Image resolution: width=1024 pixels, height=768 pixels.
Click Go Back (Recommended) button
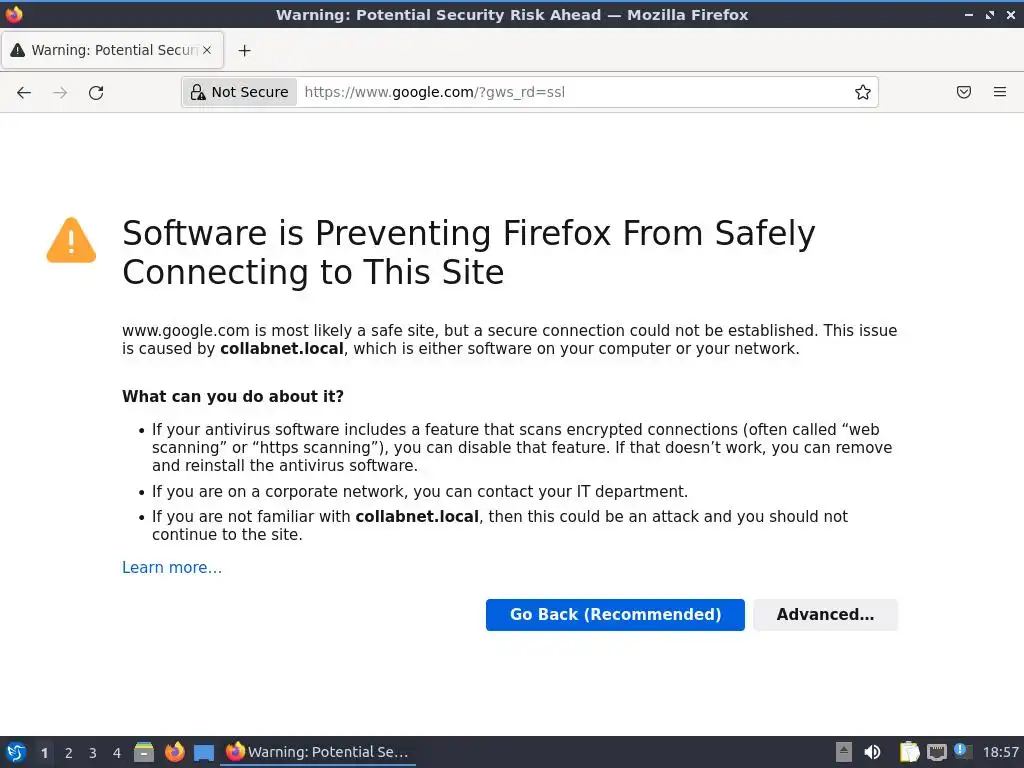click(615, 615)
